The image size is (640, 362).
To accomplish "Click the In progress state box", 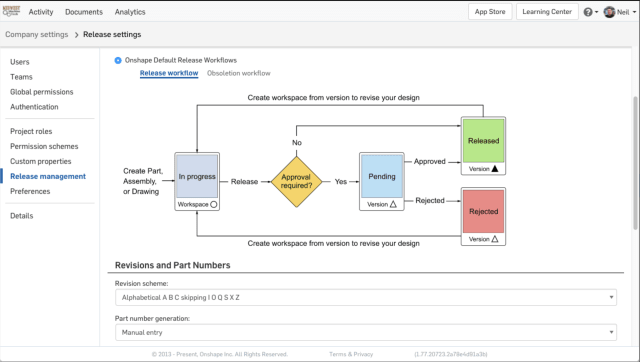I will (197, 176).
